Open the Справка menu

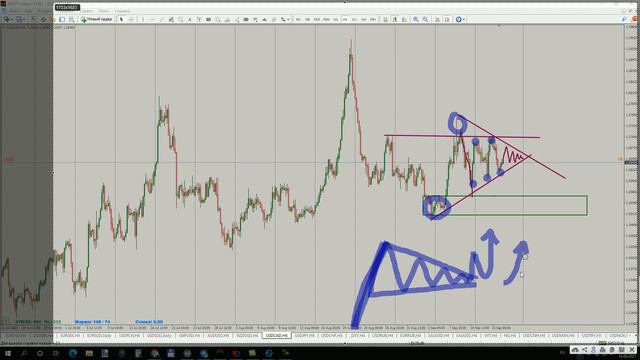[x=122, y=11]
